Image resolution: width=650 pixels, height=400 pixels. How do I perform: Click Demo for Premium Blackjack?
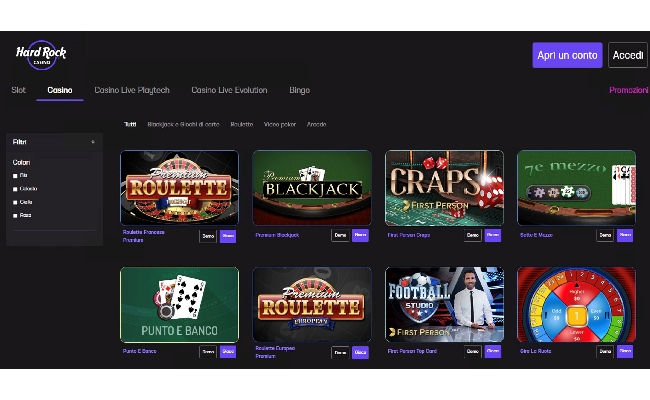(340, 235)
